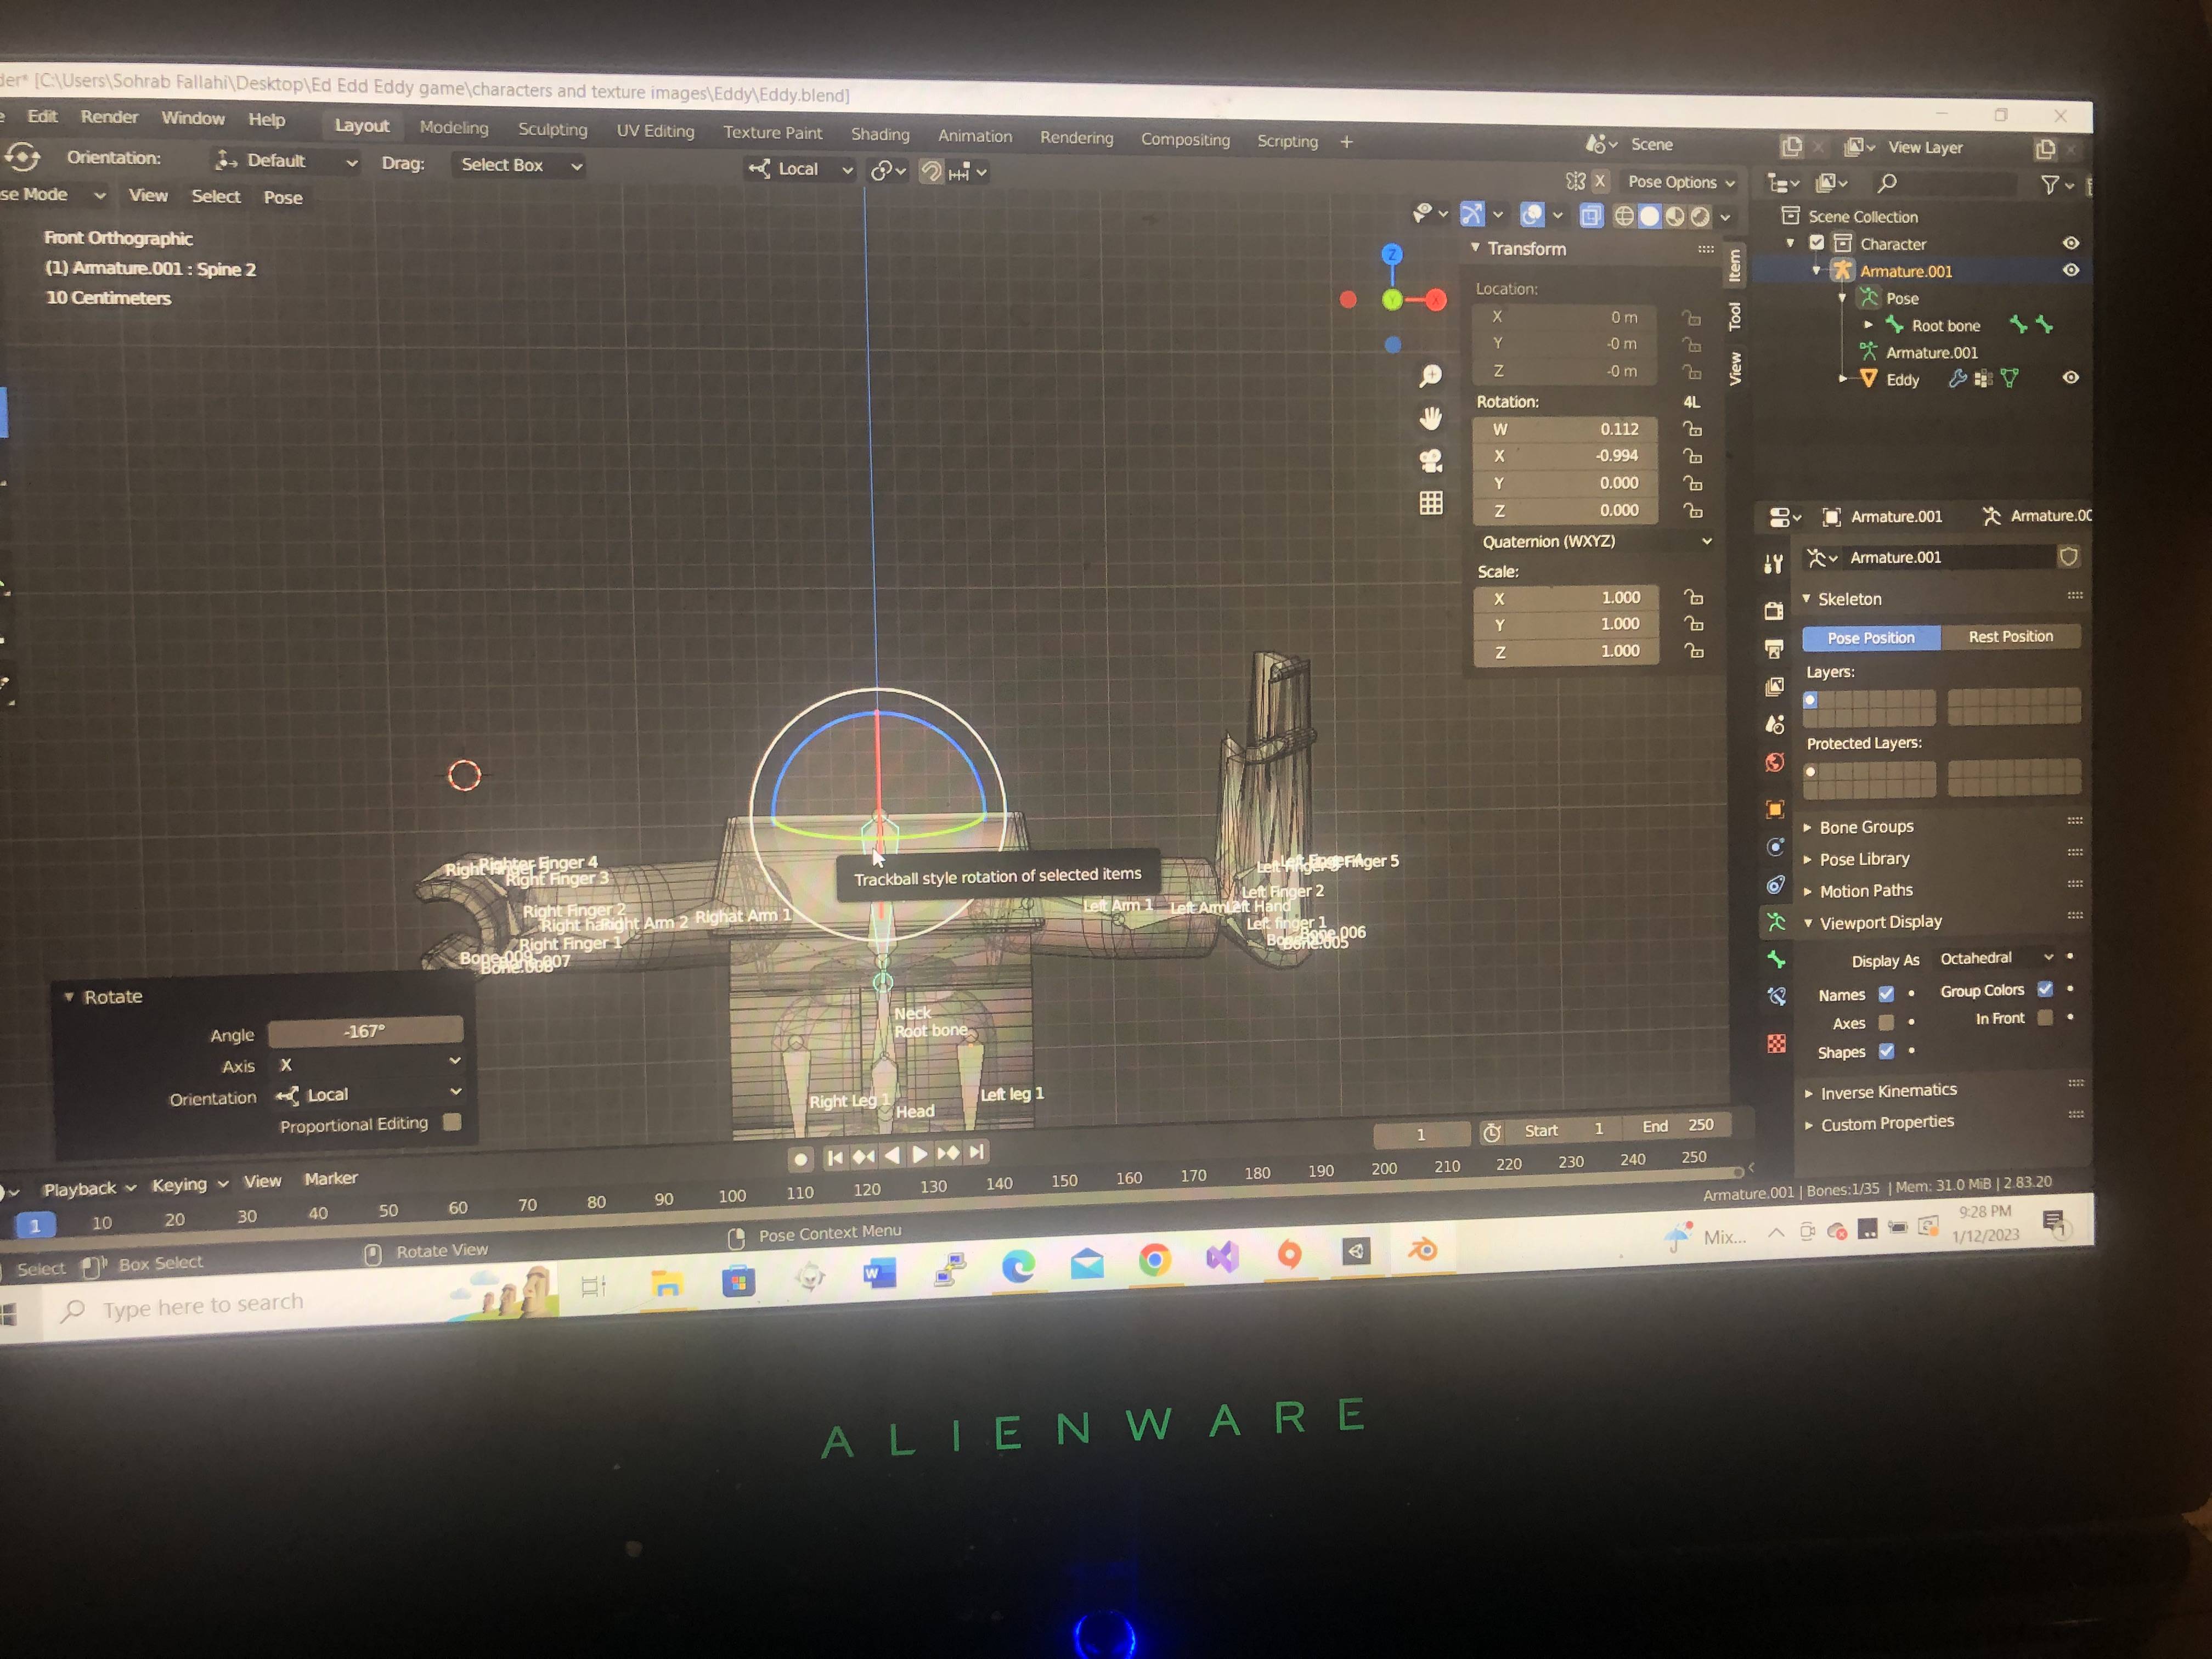This screenshot has width=2212, height=1659.
Task: Open the Object properties orange square icon
Action: 1775,809
